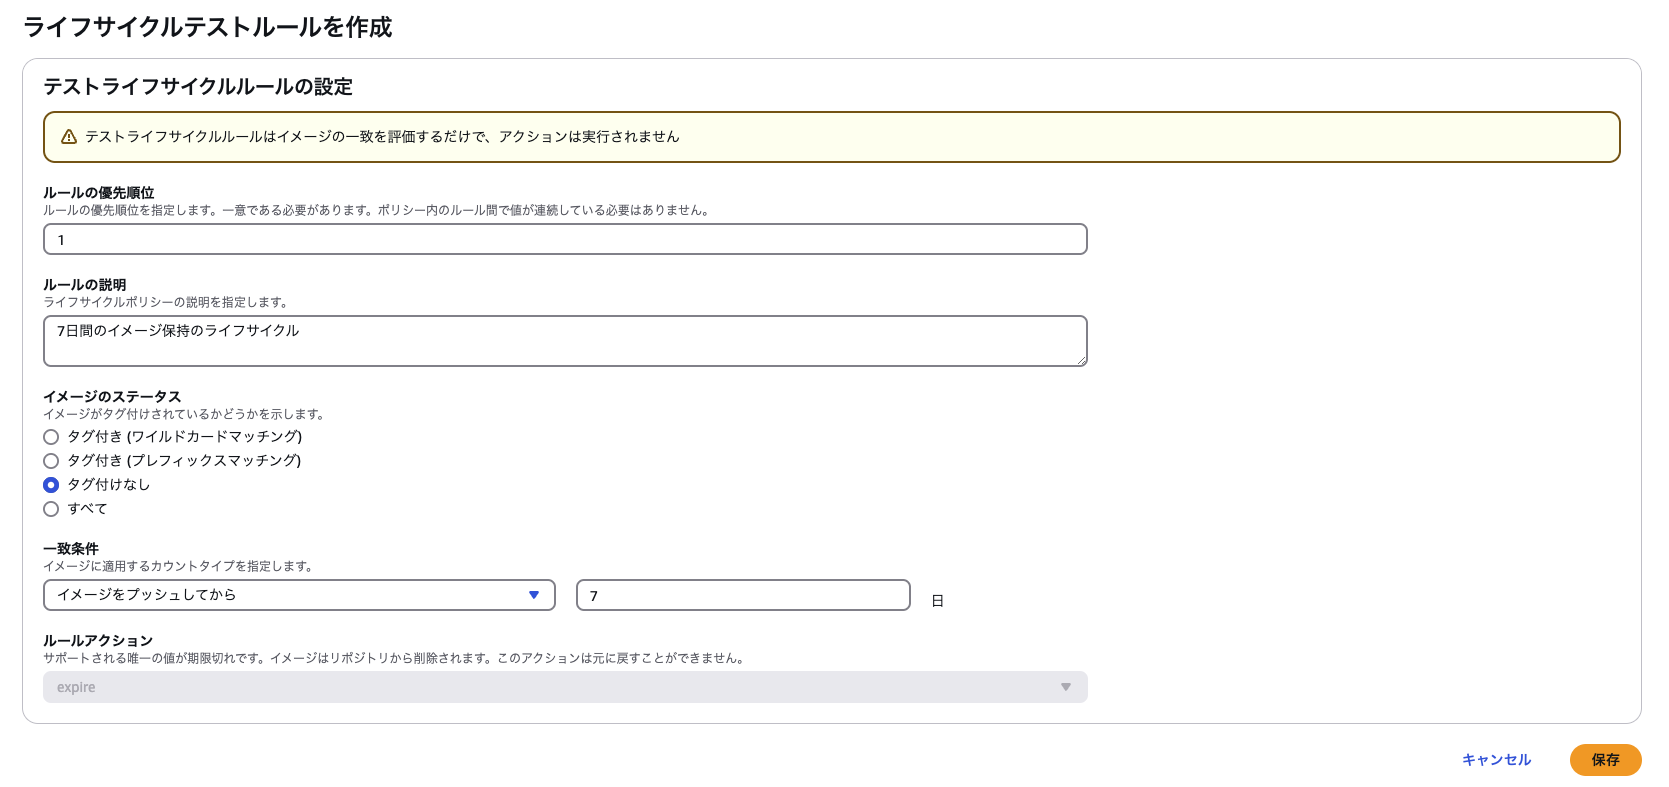The image size is (1669, 787).
Task: Click the イメージのステータス section label
Action: pyautogui.click(x=112, y=397)
